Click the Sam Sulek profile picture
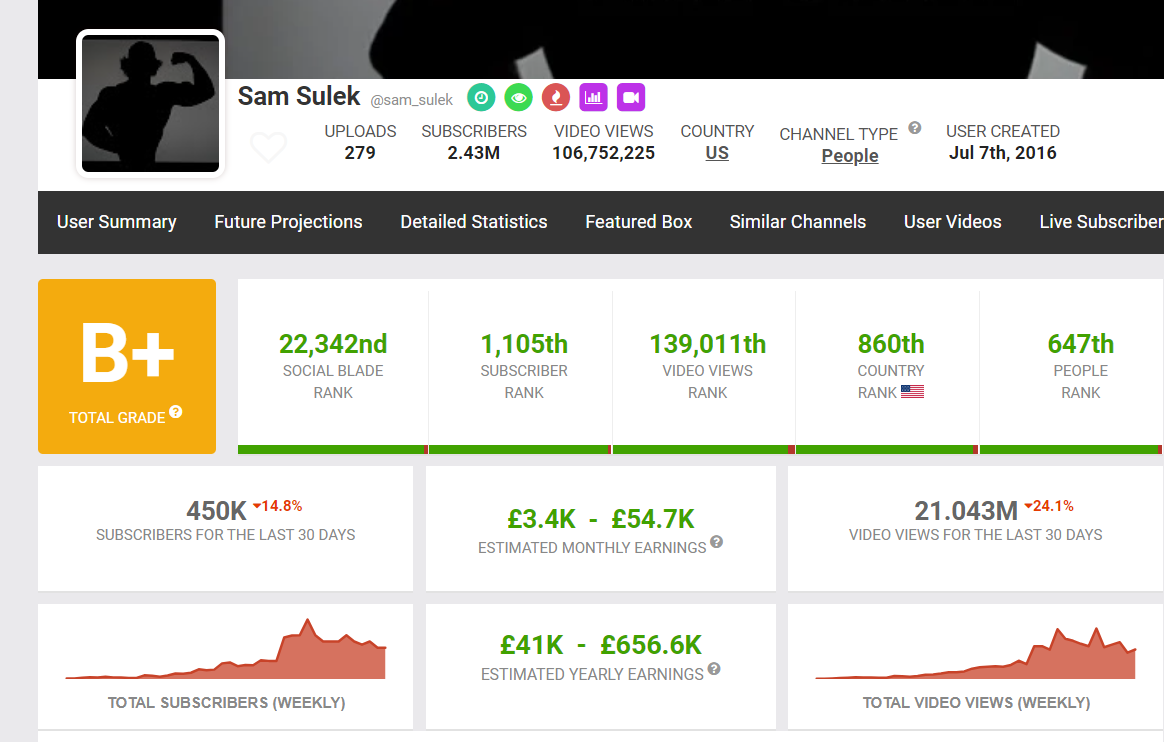This screenshot has height=742, width=1164. click(151, 104)
